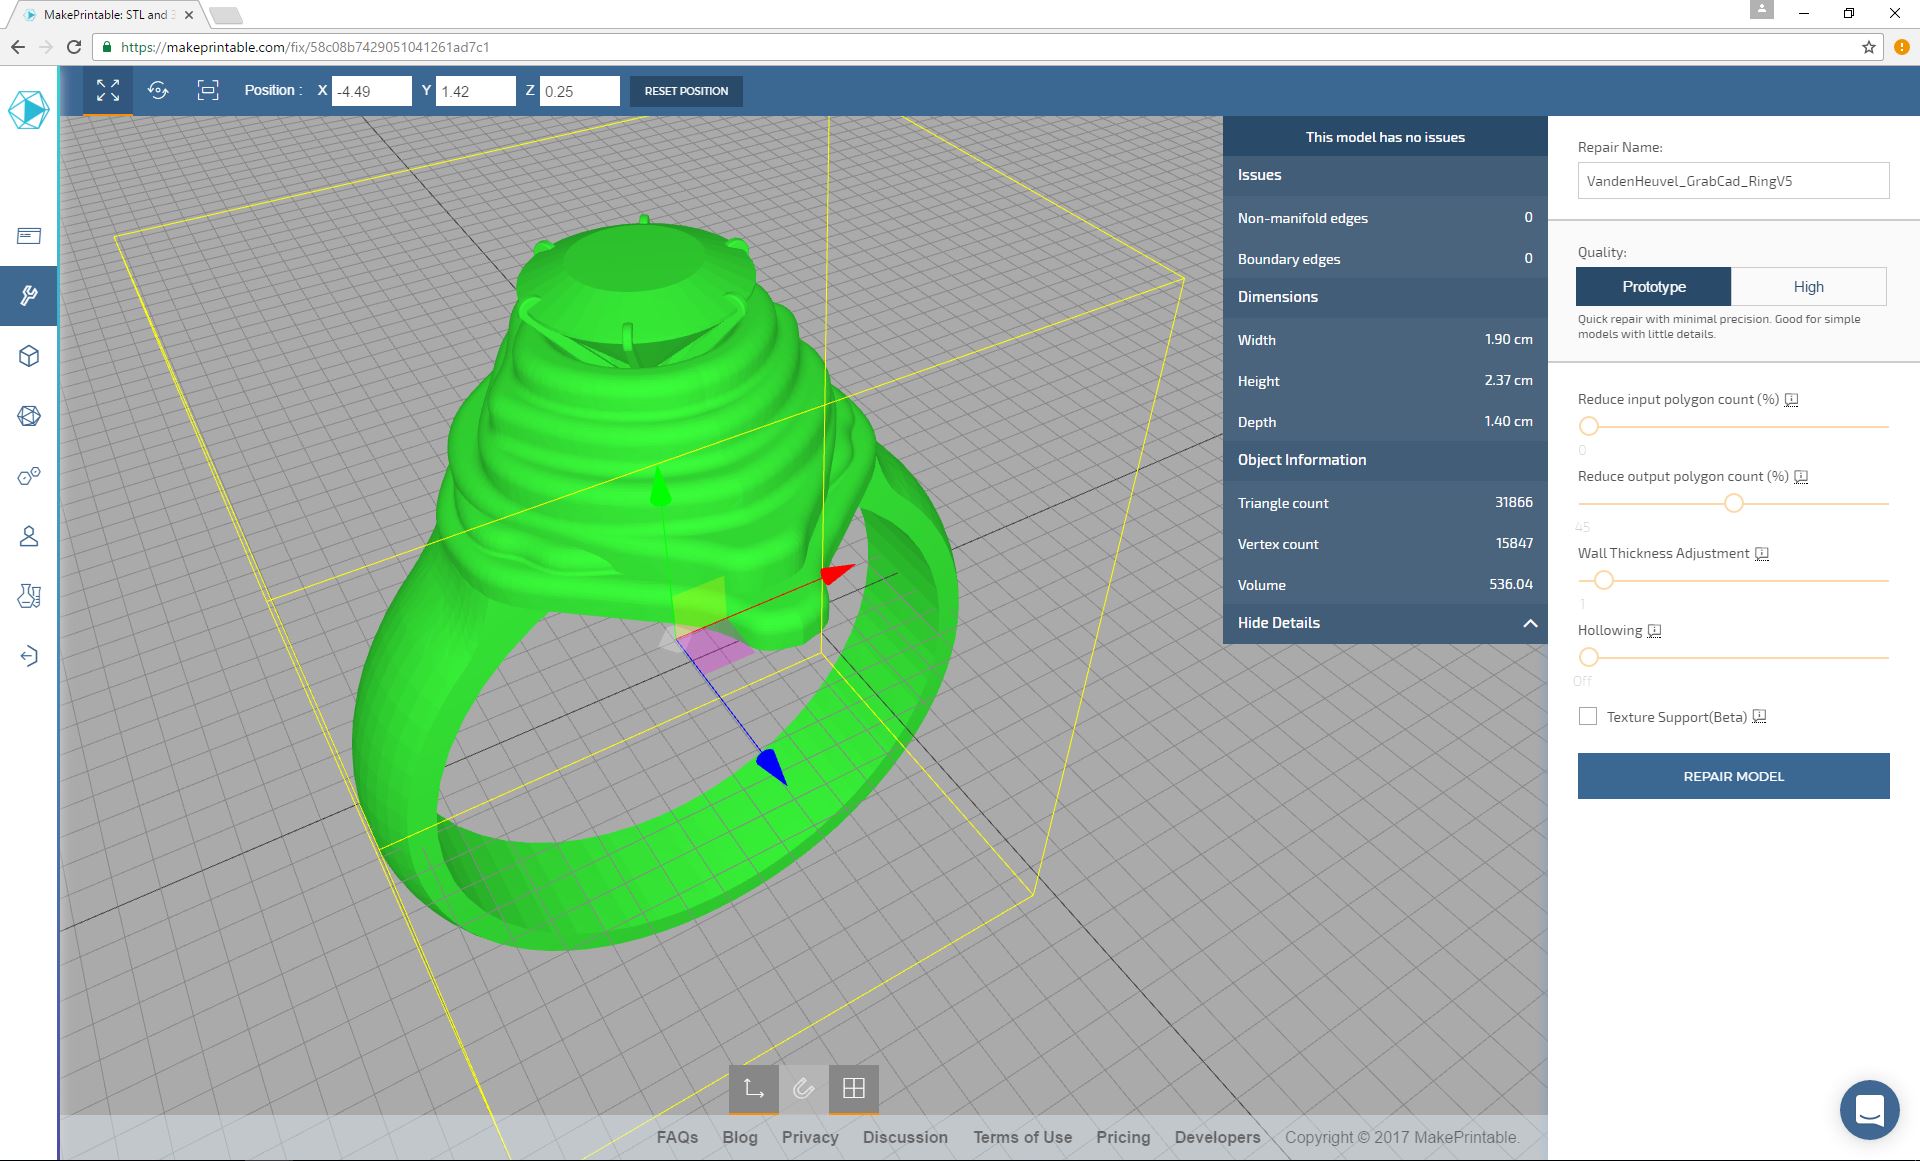The width and height of the screenshot is (1920, 1161).
Task: Click the logout arrow icon in sidebar
Action: point(29,656)
